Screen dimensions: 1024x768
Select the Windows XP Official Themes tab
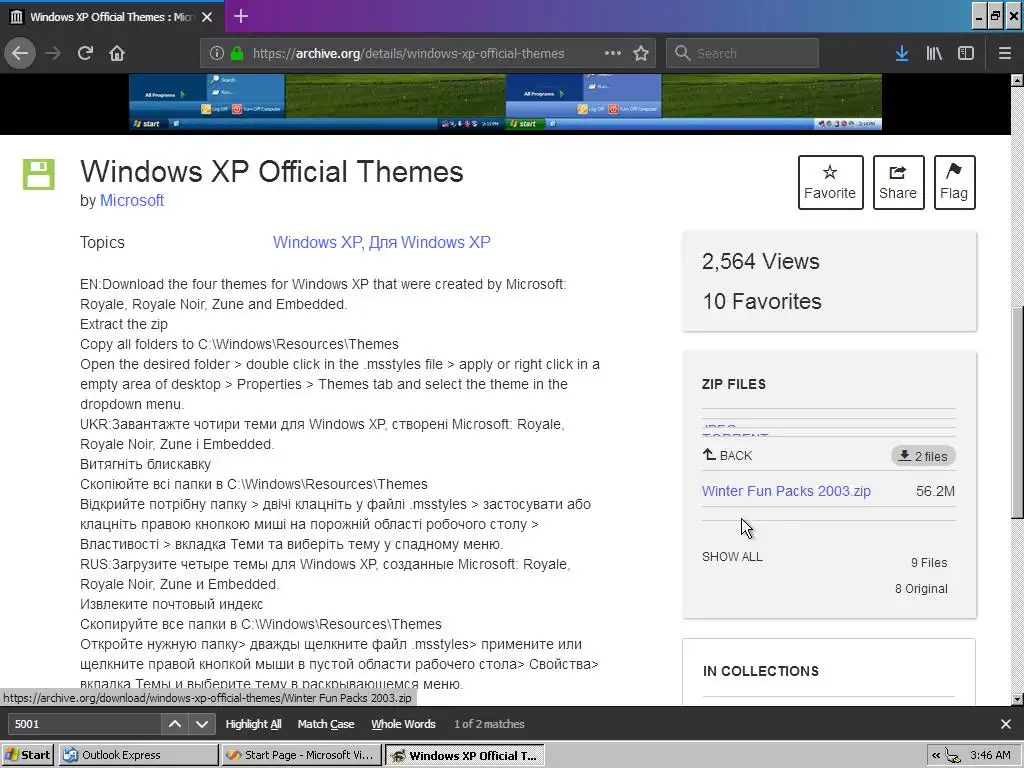[112, 17]
